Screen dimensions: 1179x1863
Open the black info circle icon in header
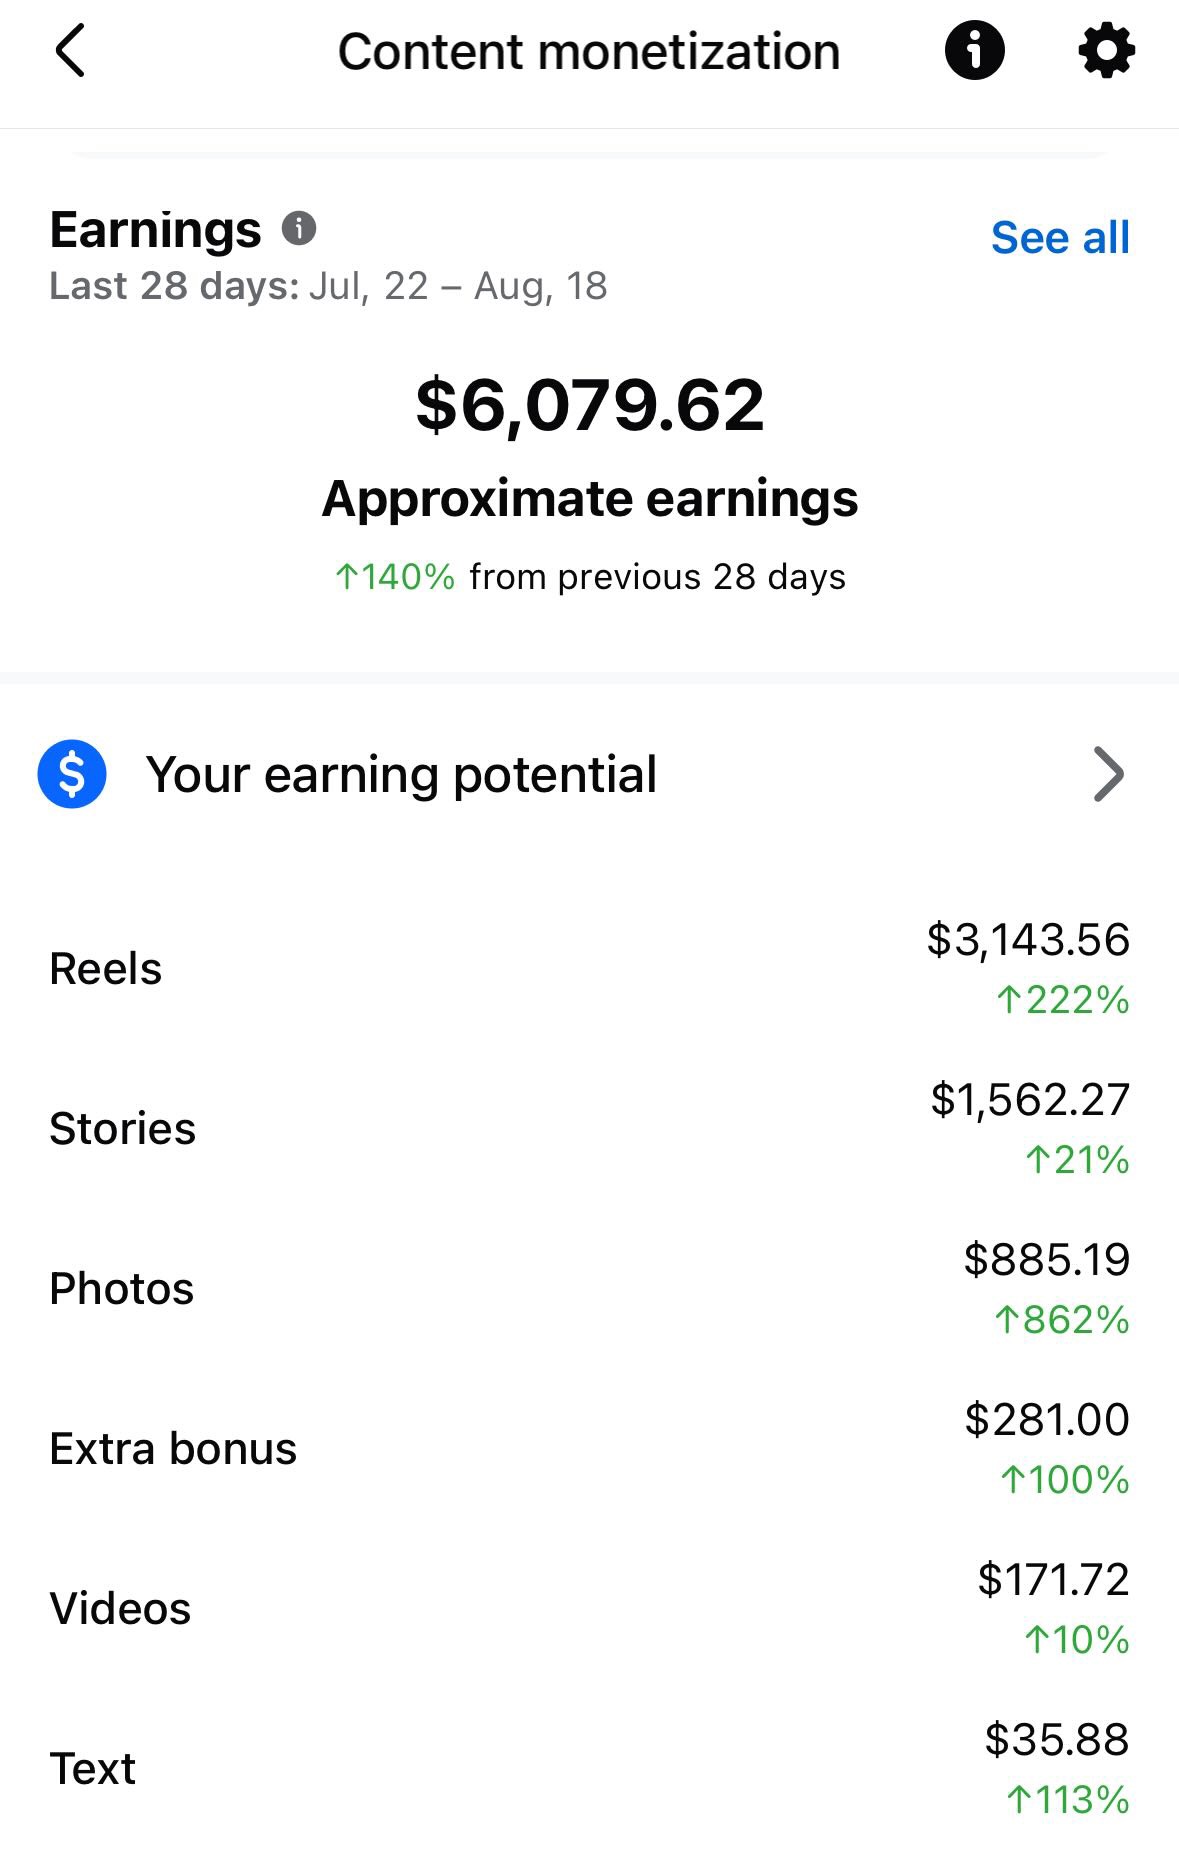[x=974, y=51]
